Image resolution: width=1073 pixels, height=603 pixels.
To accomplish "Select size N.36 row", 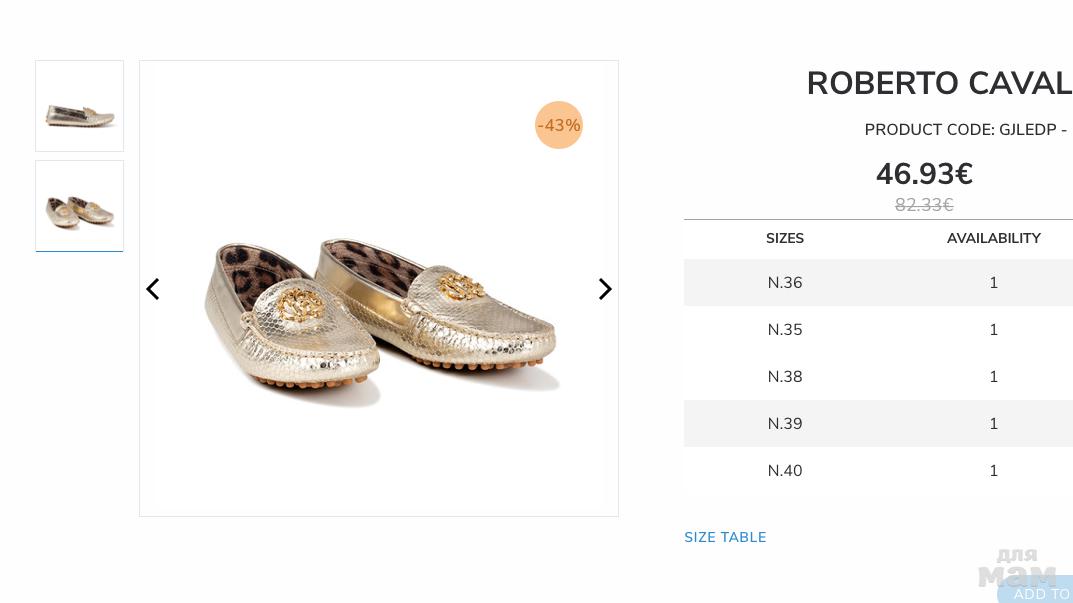I will (785, 283).
